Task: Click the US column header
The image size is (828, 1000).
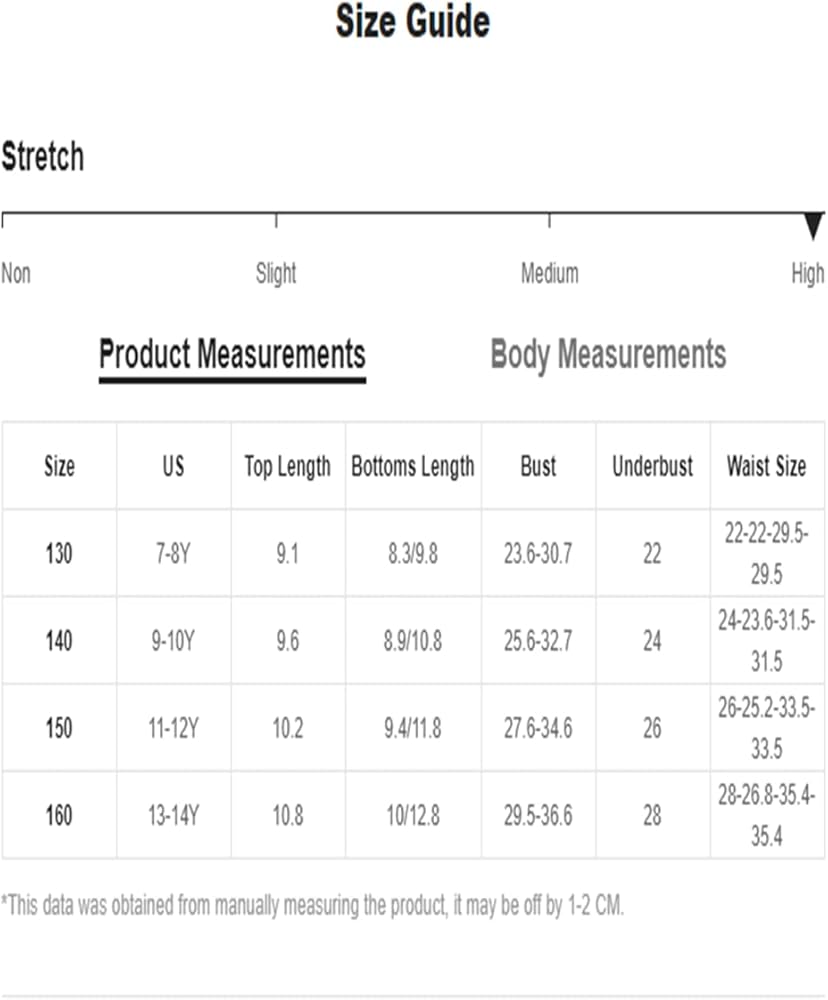Action: [x=173, y=466]
